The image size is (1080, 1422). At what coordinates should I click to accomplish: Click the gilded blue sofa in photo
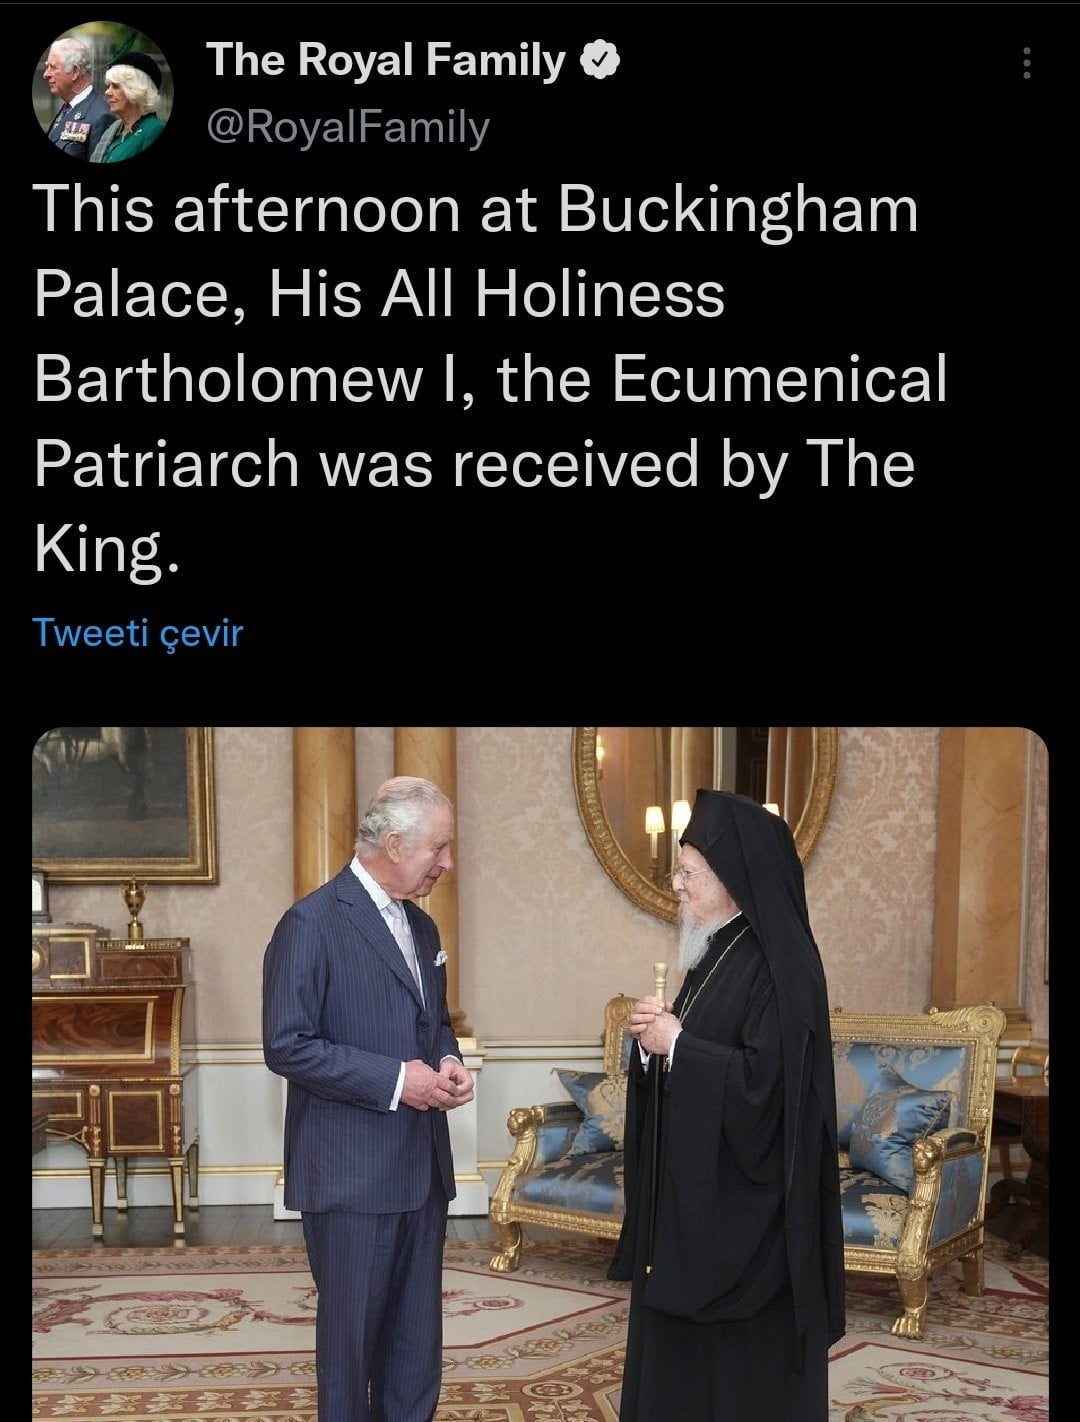748,1140
